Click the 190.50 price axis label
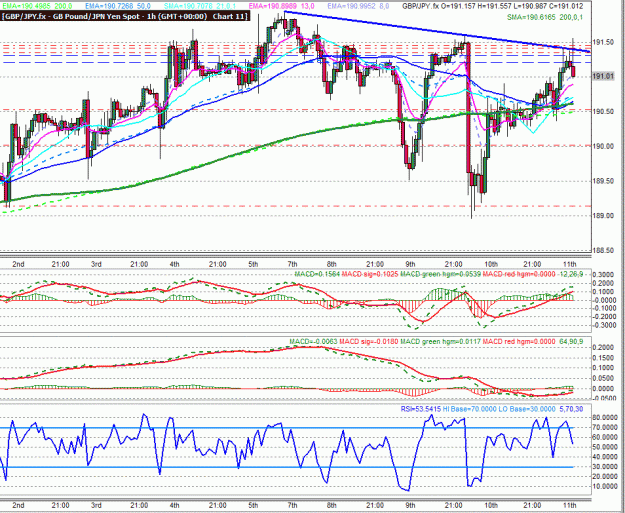This screenshot has width=625, height=513. pos(603,112)
